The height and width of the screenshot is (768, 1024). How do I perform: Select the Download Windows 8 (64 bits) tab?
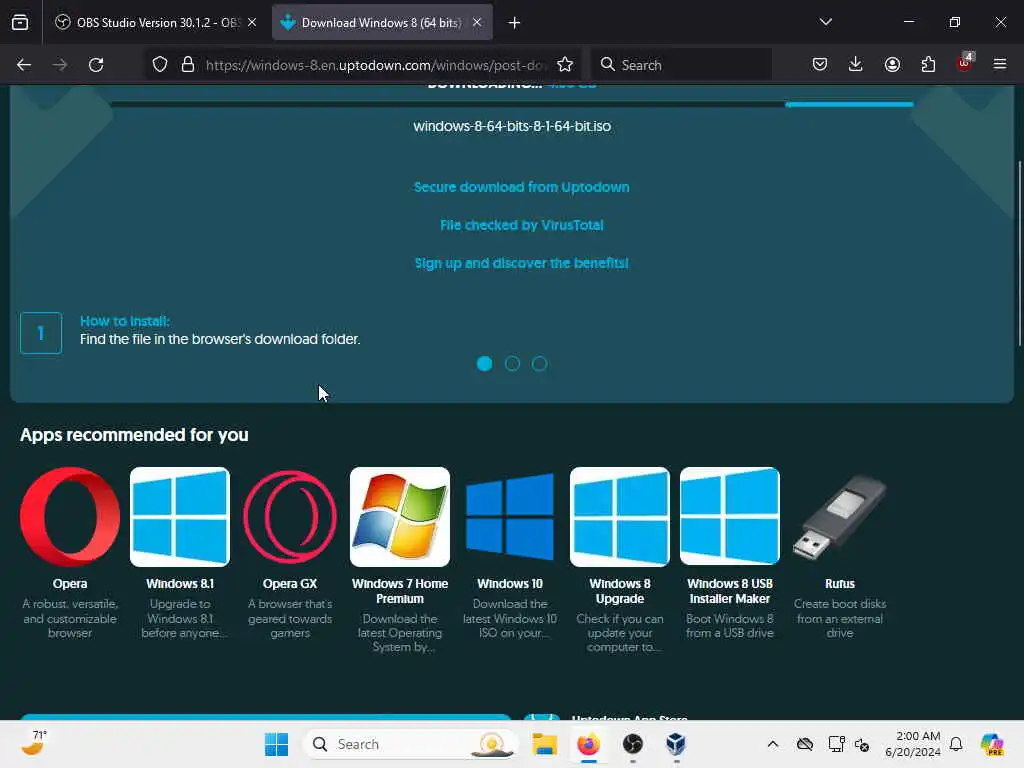382,22
